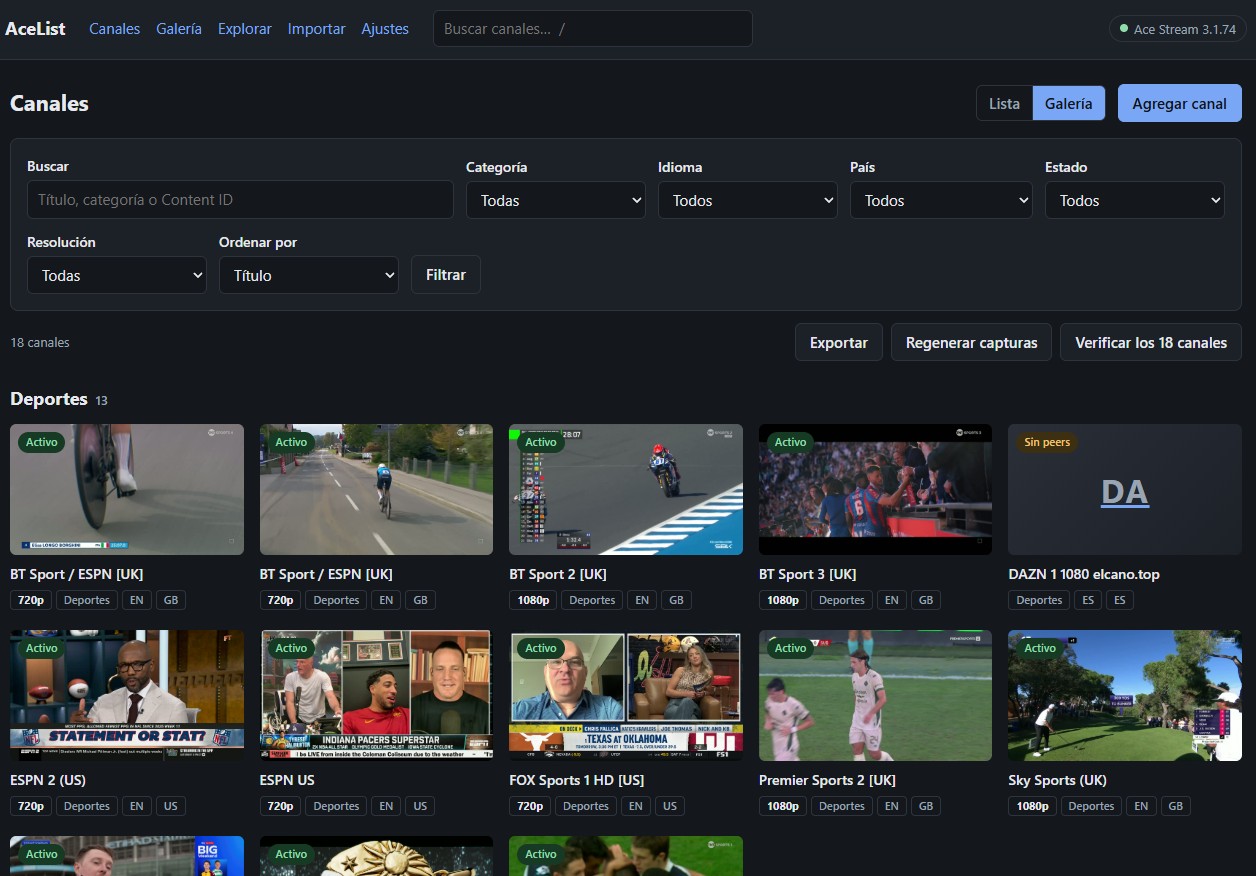
Task: Open Ajustes settings page
Action: pos(385,29)
